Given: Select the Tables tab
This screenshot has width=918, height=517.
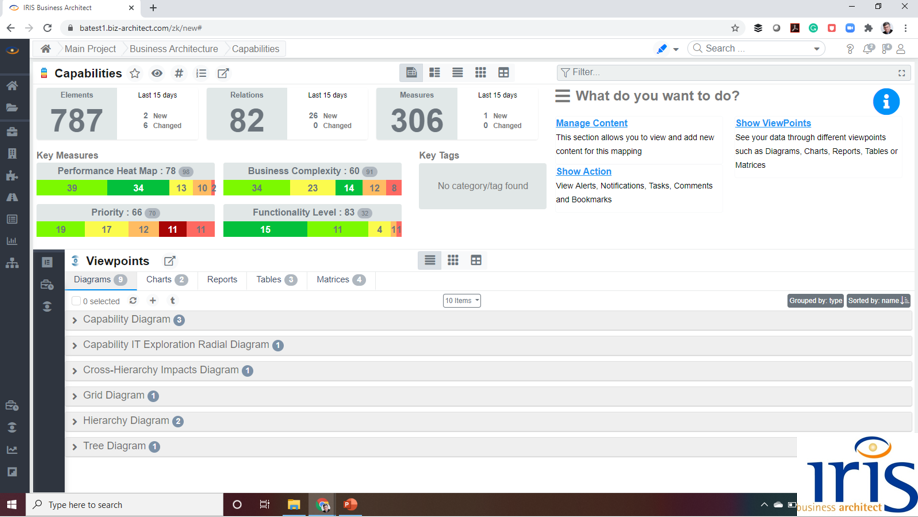Looking at the screenshot, I should pyautogui.click(x=276, y=280).
